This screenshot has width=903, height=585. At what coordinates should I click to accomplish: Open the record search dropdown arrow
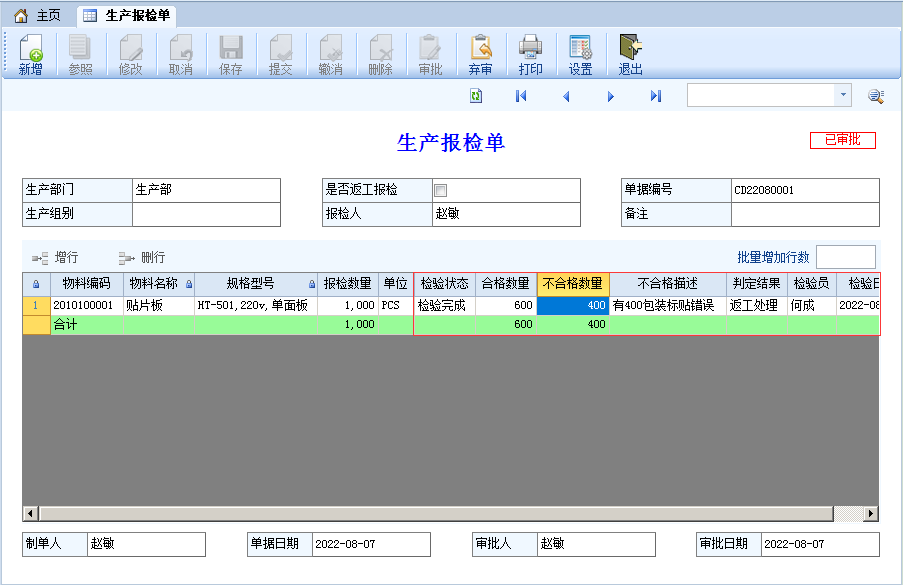(x=843, y=94)
